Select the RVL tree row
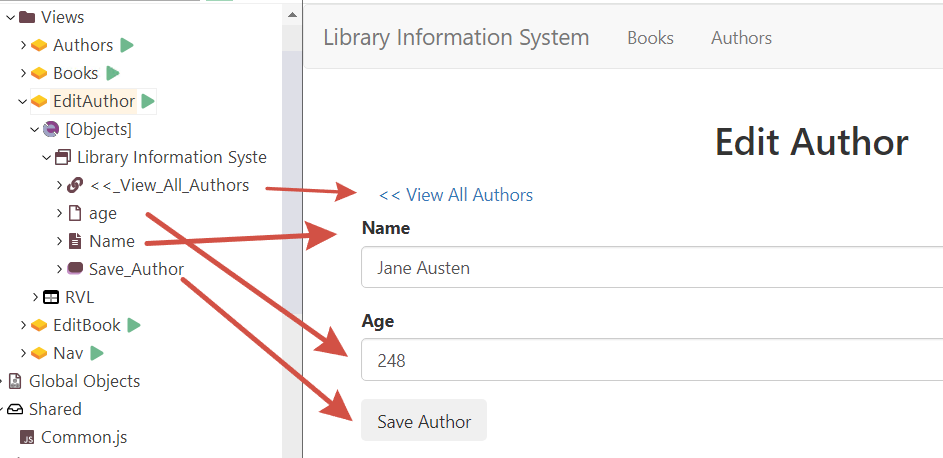The width and height of the screenshot is (943, 458). click(79, 298)
